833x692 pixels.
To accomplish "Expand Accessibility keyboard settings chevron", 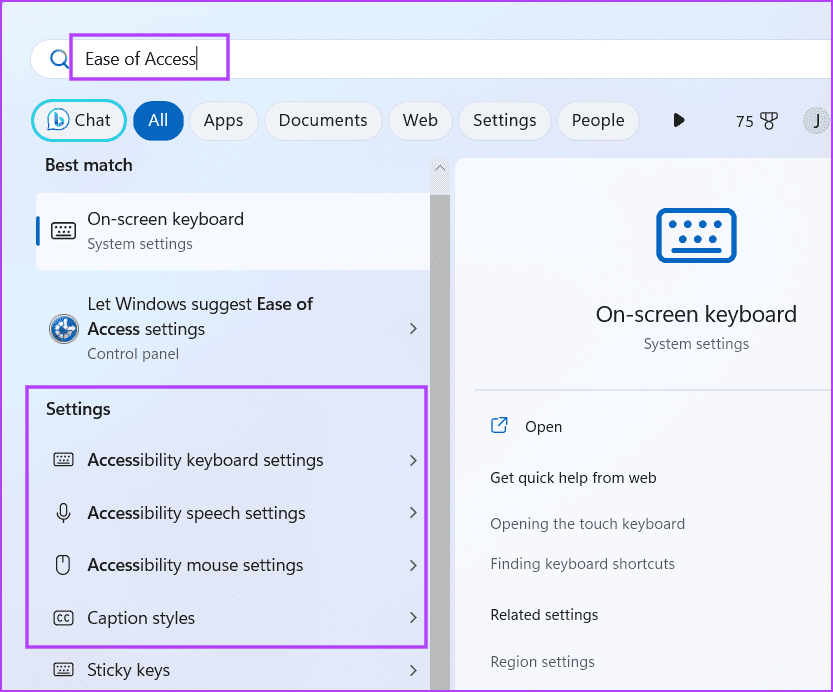I will (413, 460).
